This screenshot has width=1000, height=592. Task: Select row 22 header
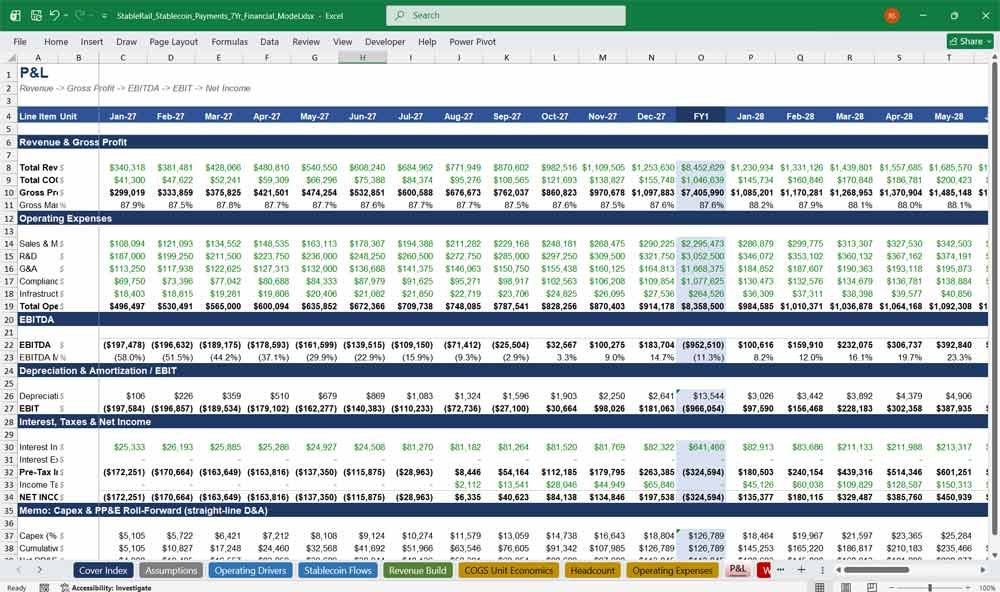[x=9, y=344]
